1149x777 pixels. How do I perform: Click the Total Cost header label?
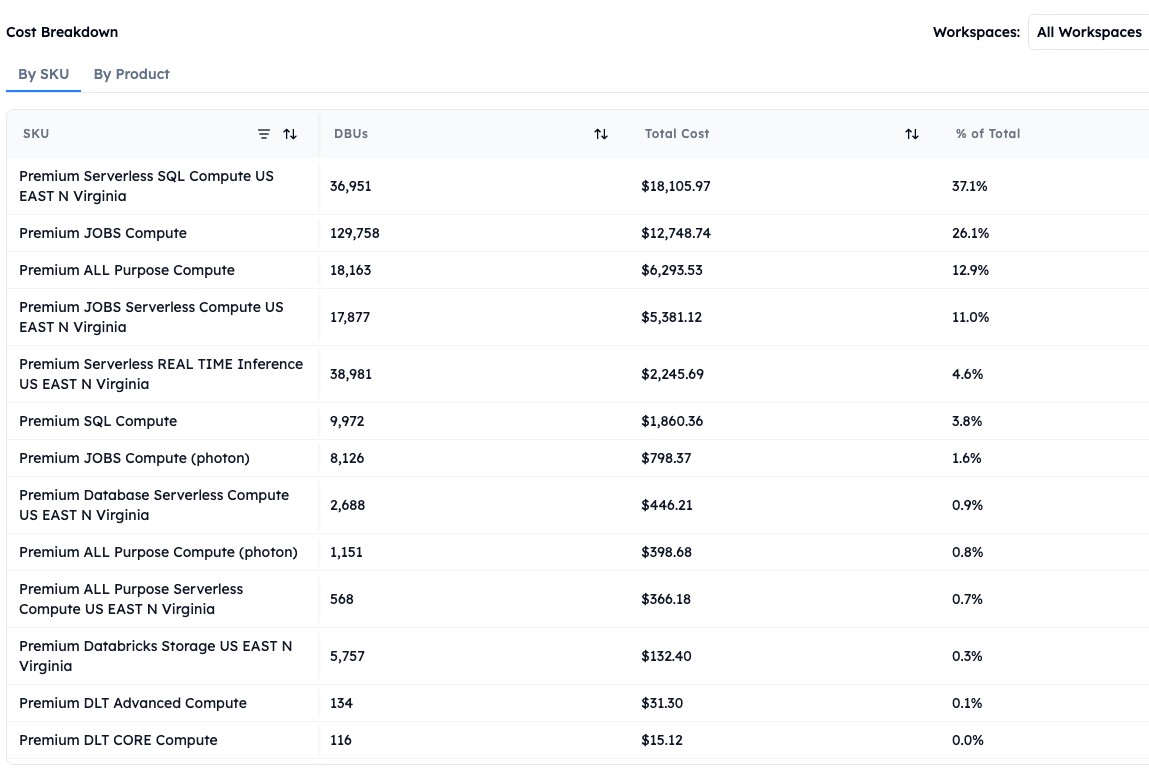(x=677, y=133)
